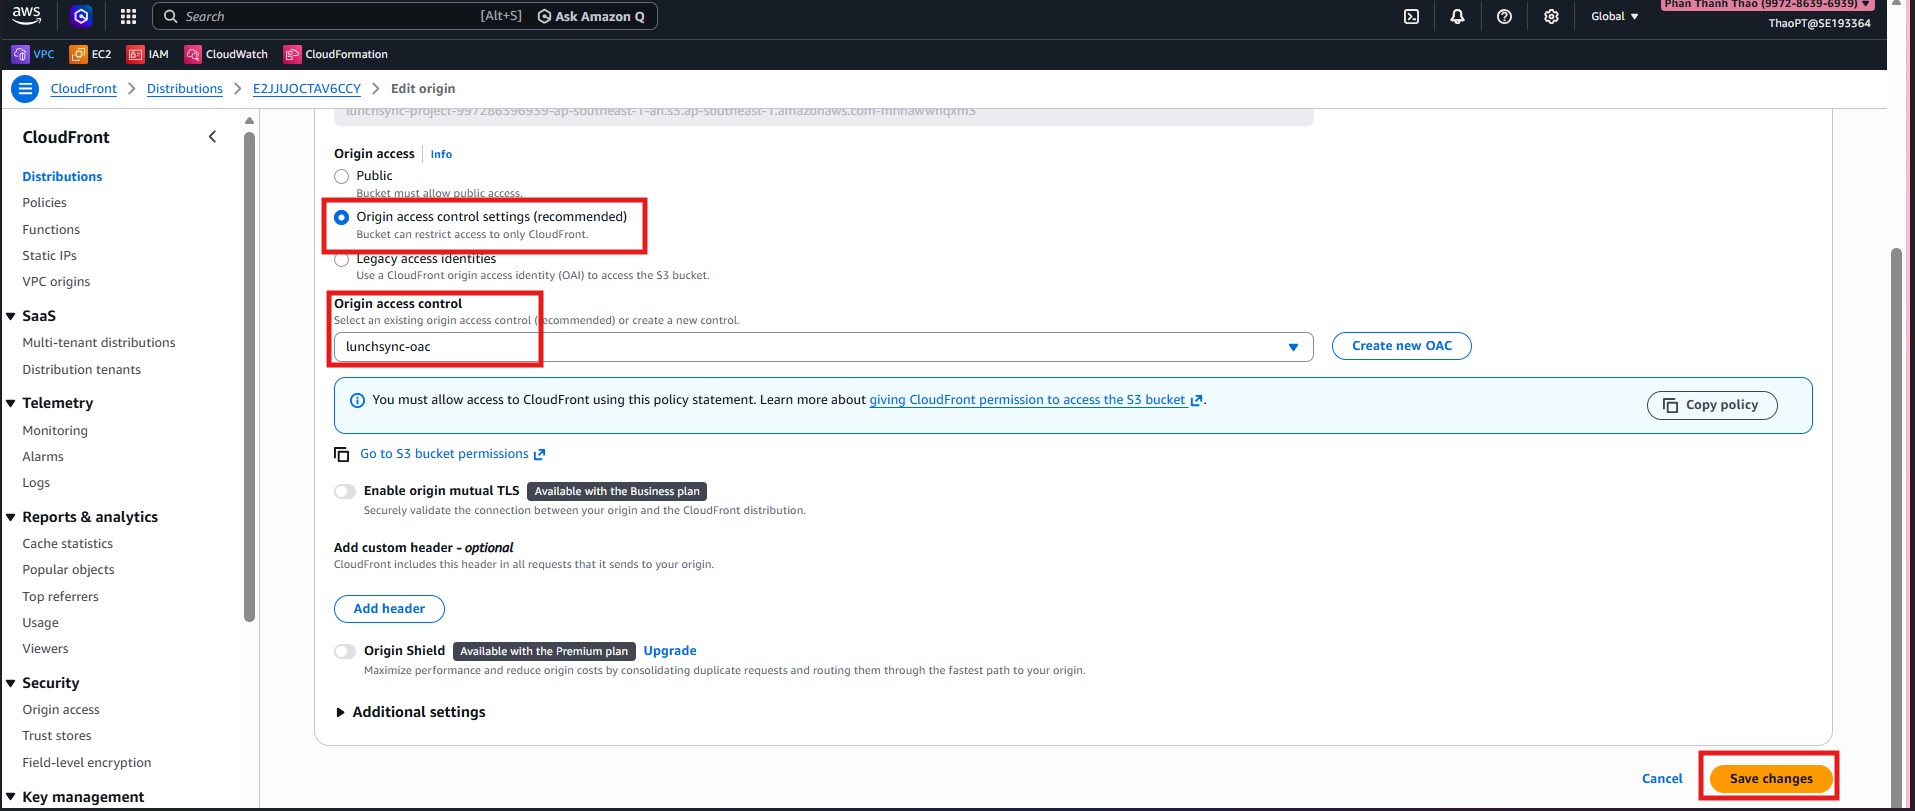1915x811 pixels.
Task: Open Multi-tenant distributions in sidebar
Action: [x=99, y=342]
